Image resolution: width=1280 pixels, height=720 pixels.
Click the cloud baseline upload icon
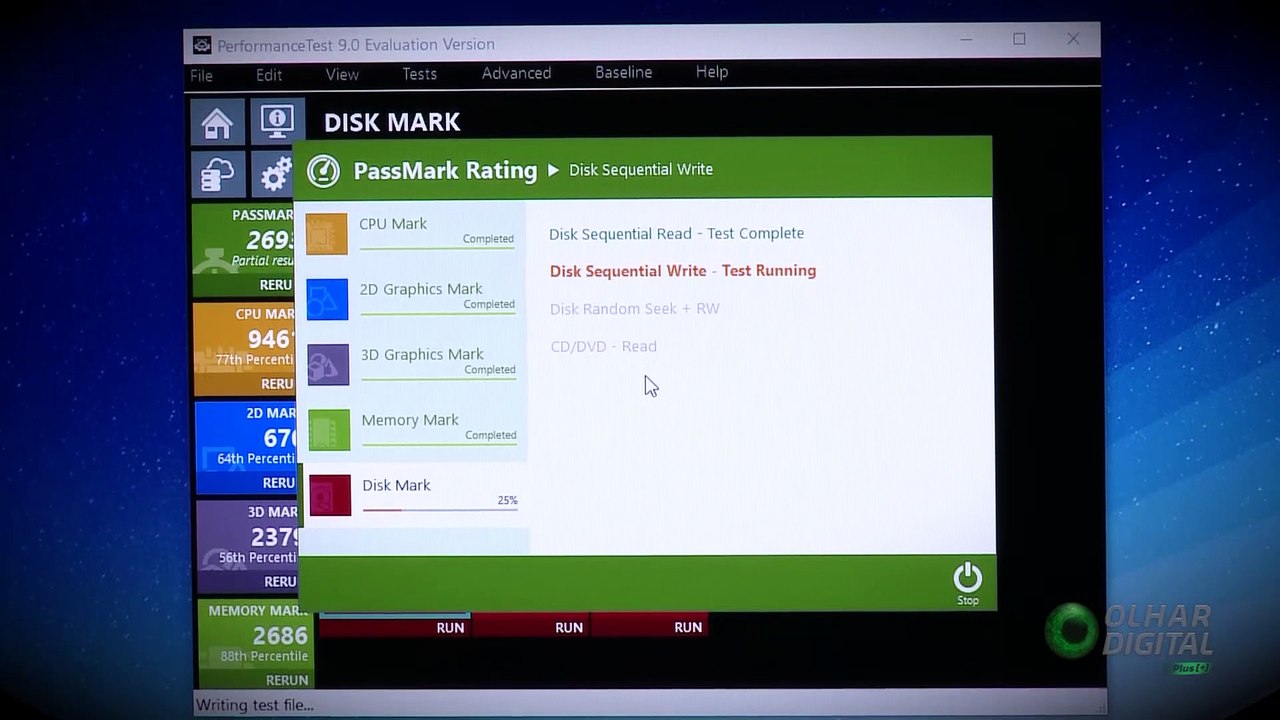coord(217,175)
